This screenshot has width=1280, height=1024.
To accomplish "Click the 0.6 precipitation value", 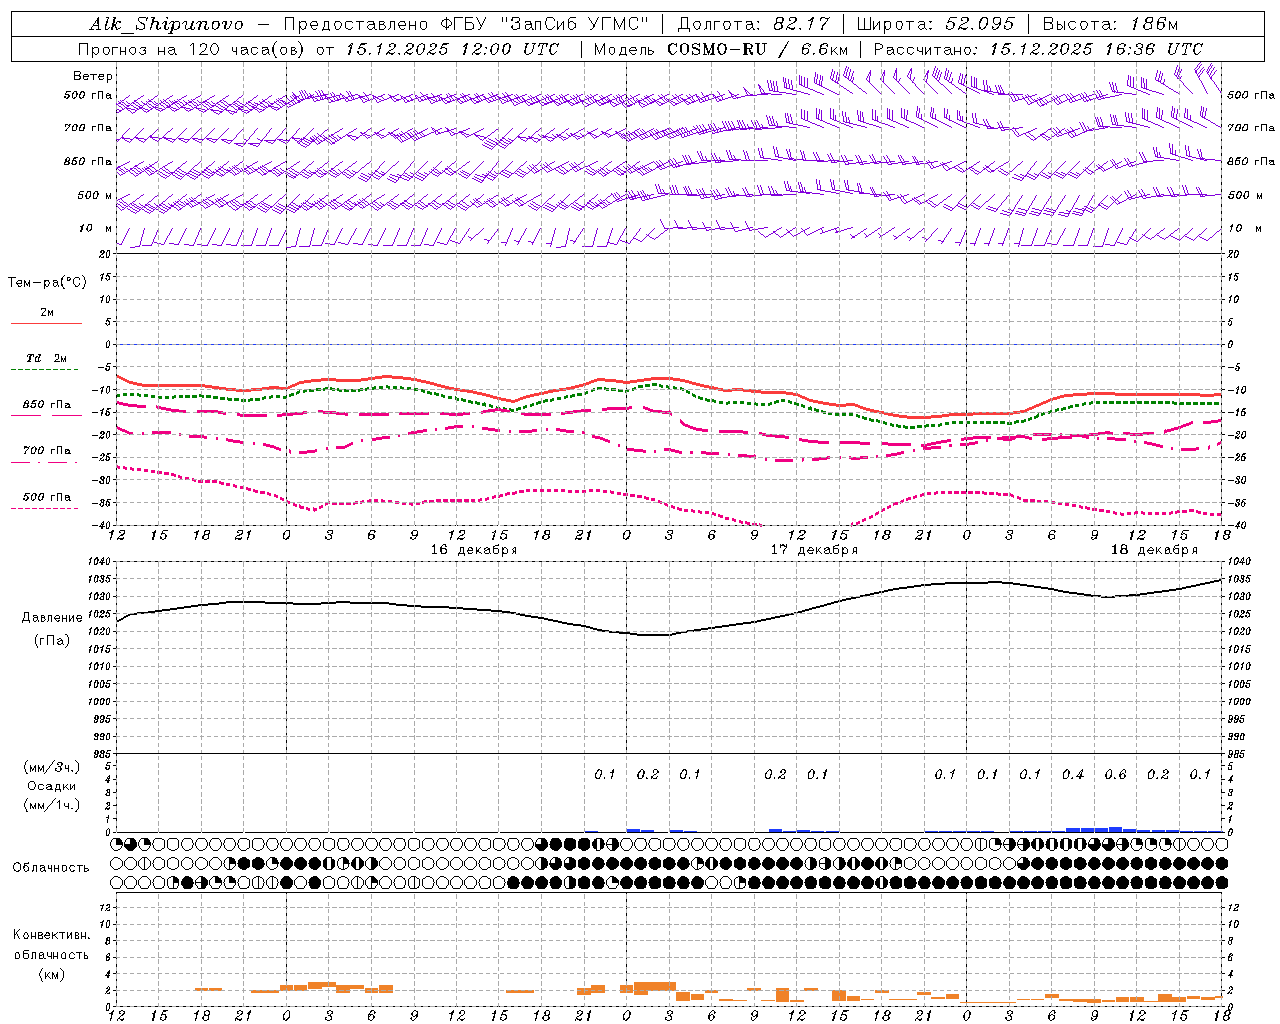I will [1115, 775].
